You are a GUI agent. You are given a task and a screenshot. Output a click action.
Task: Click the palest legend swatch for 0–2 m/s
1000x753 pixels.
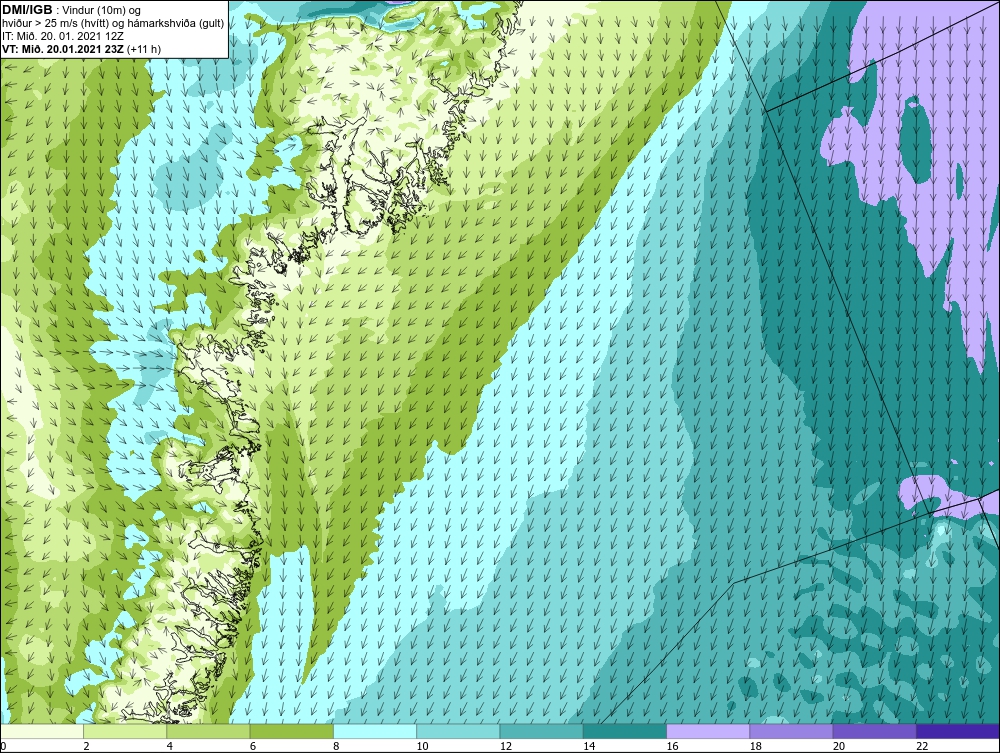point(41,731)
